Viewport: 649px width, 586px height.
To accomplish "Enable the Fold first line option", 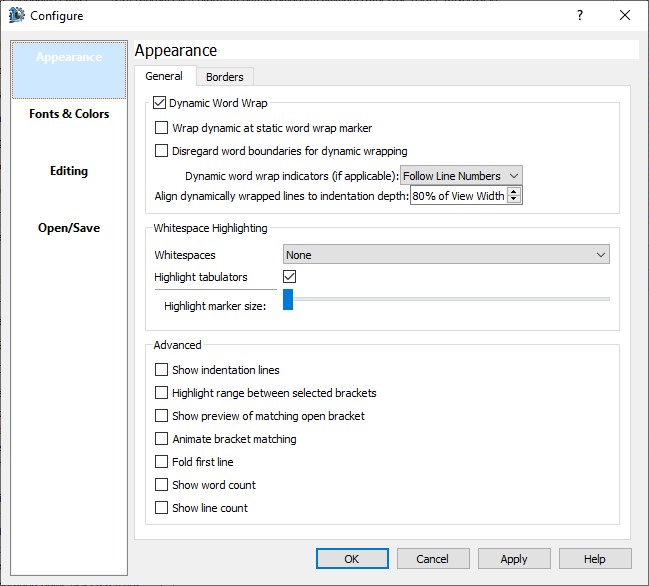I will 161,461.
